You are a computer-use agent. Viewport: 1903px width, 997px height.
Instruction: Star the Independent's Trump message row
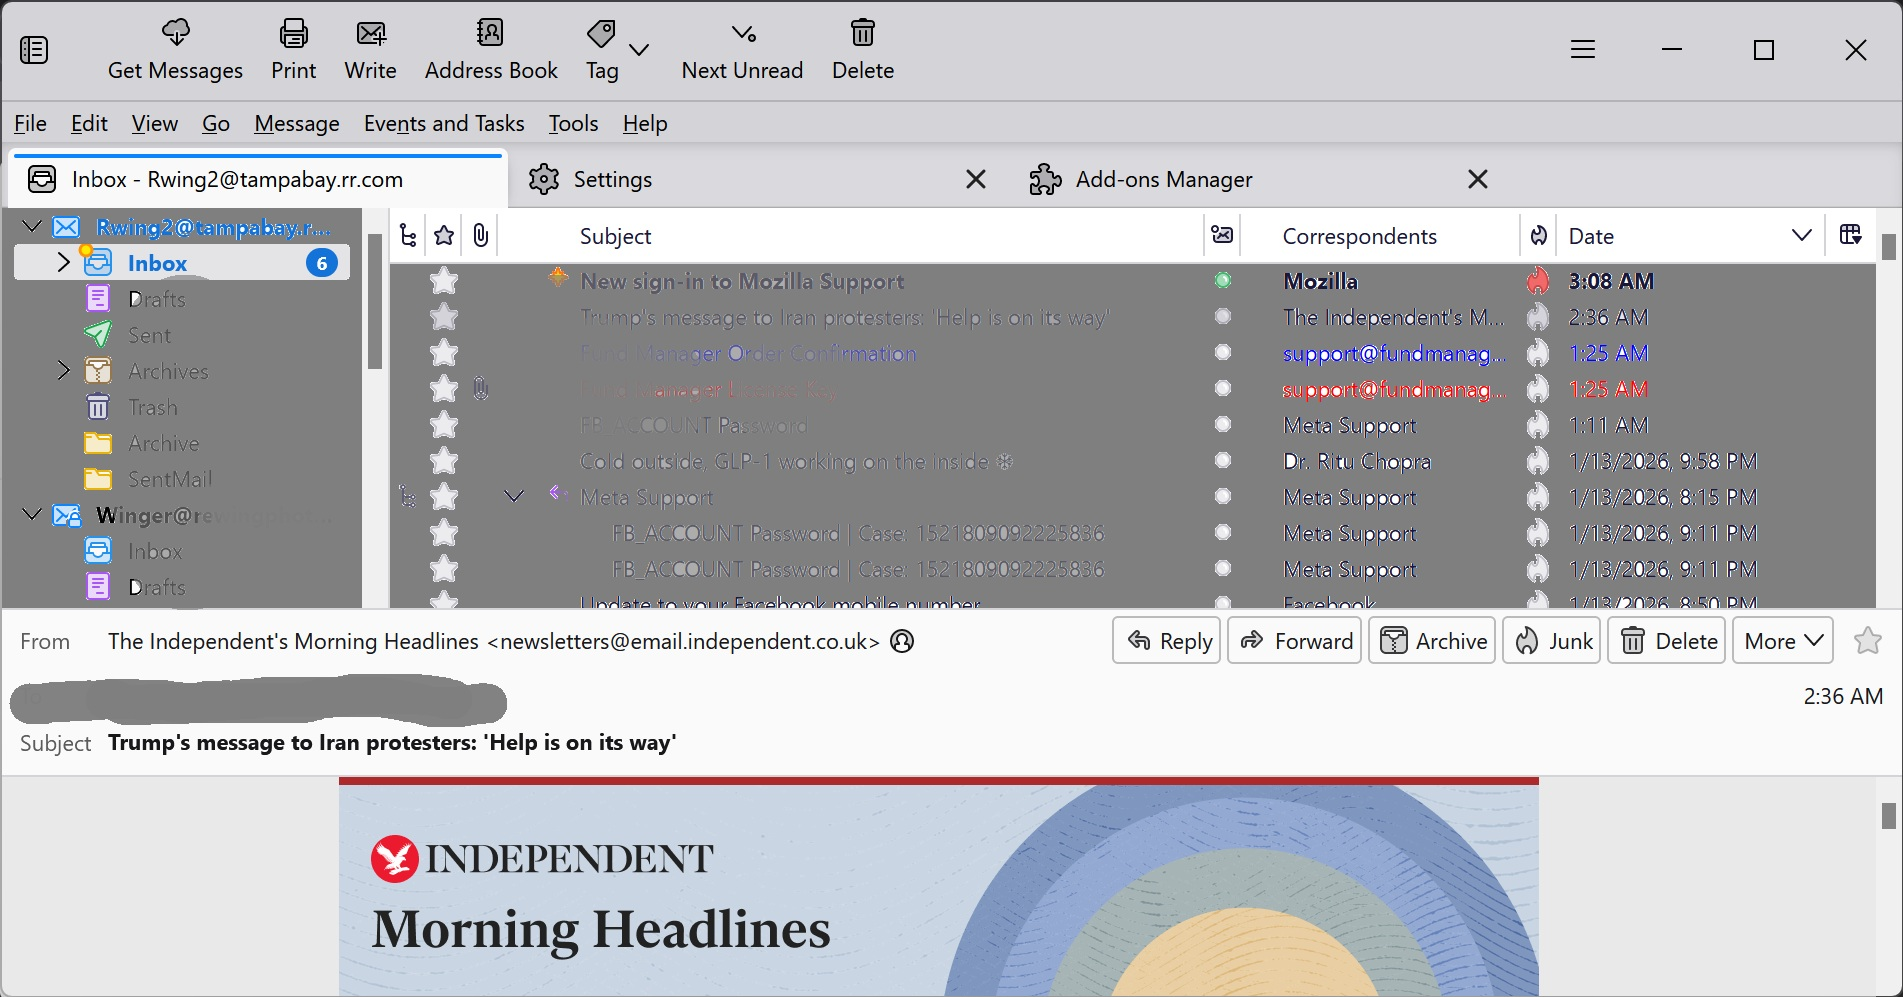tap(444, 317)
